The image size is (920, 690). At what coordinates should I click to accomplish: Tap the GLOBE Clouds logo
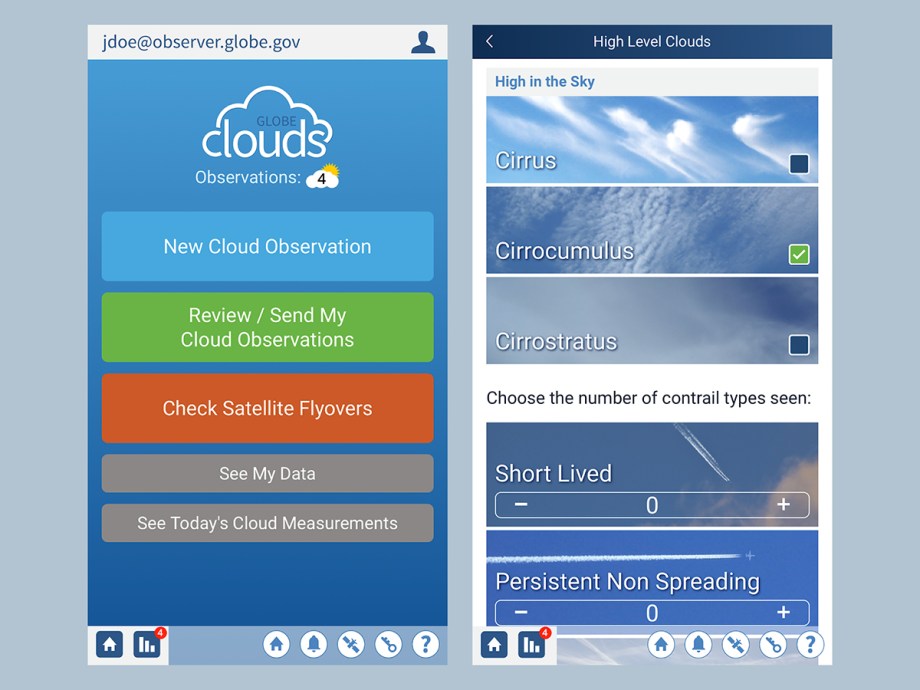coord(267,128)
